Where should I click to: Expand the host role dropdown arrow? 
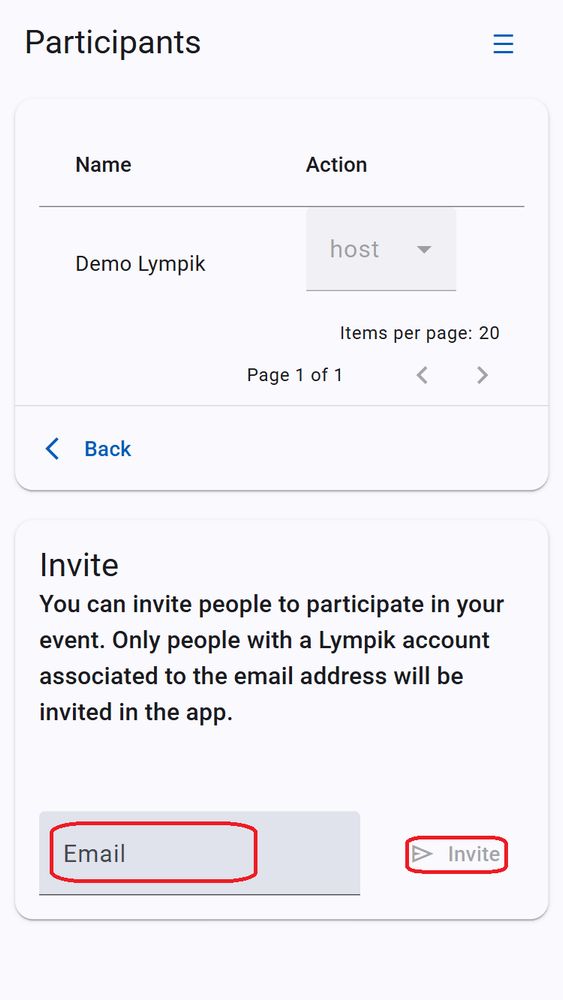click(424, 249)
